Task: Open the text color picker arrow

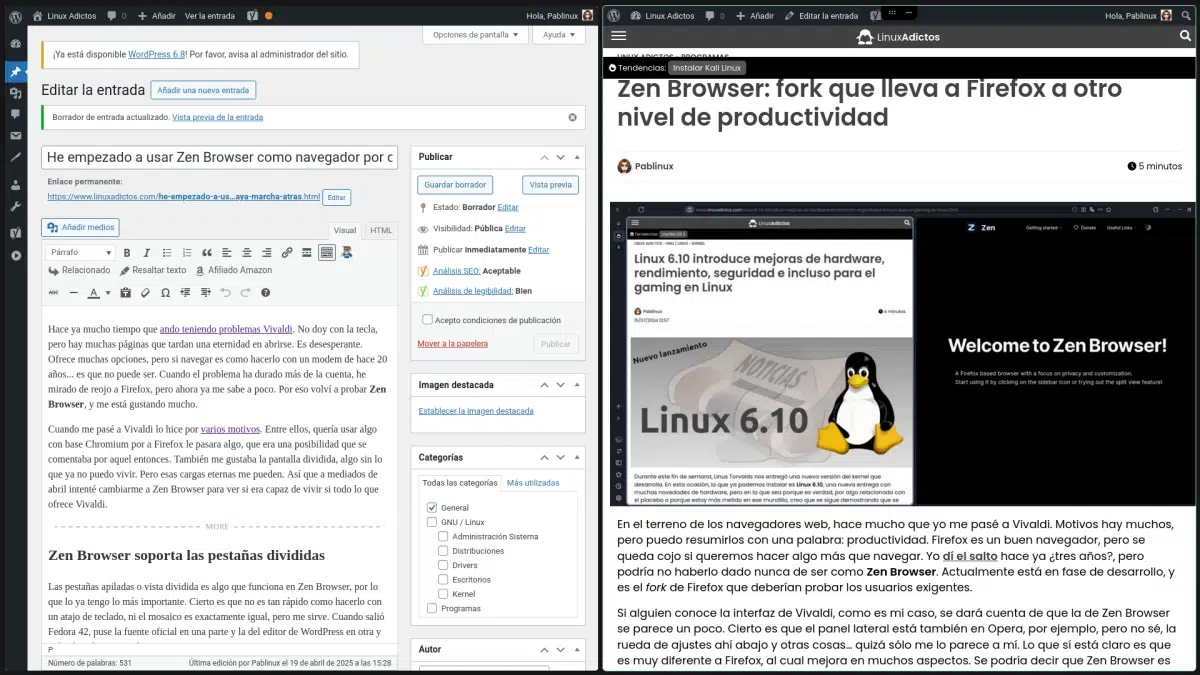Action: pos(107,293)
